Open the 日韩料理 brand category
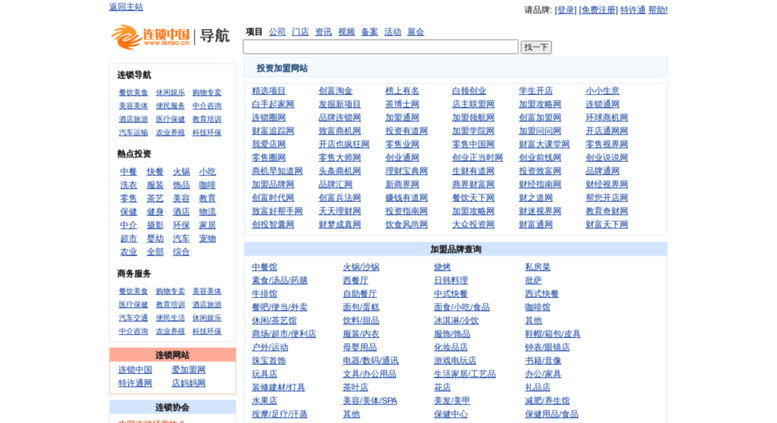The image size is (777, 423). (x=451, y=281)
